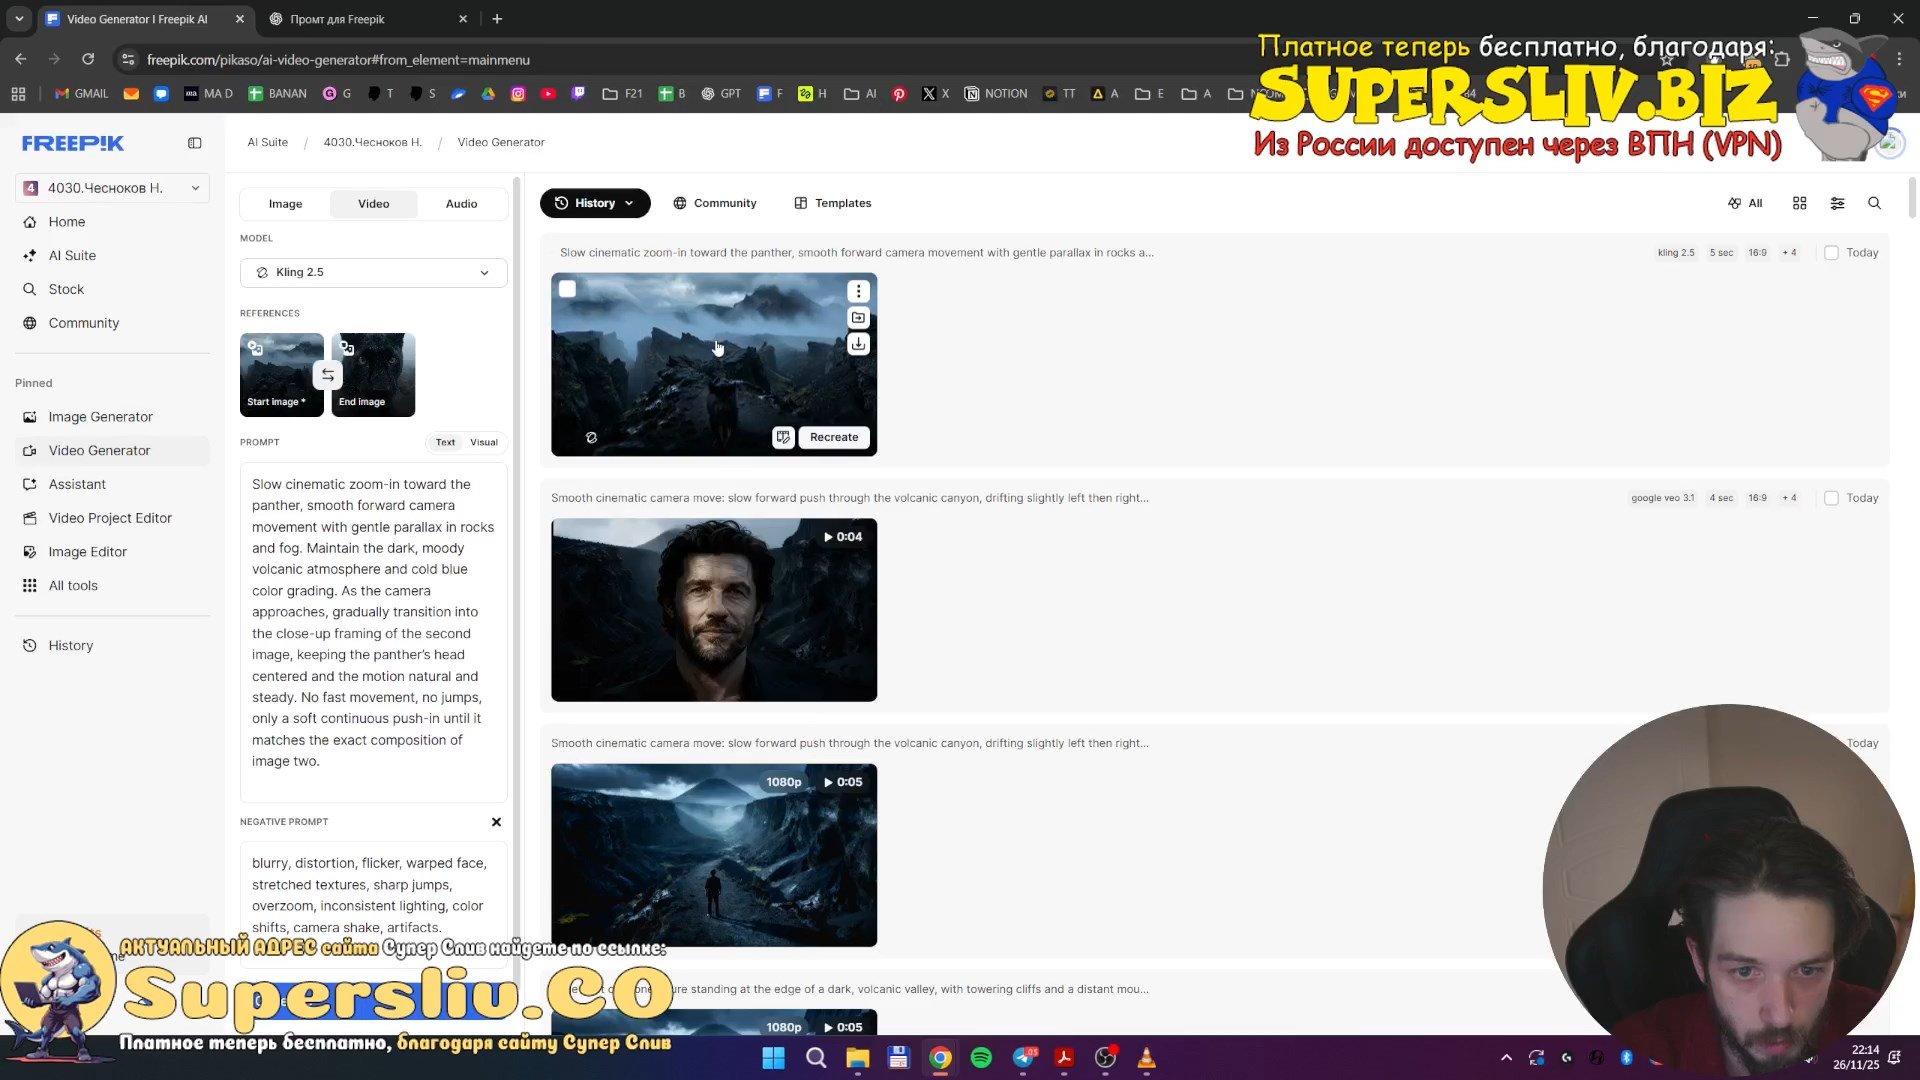
Task: Open Windows Start menu
Action: [773, 1058]
